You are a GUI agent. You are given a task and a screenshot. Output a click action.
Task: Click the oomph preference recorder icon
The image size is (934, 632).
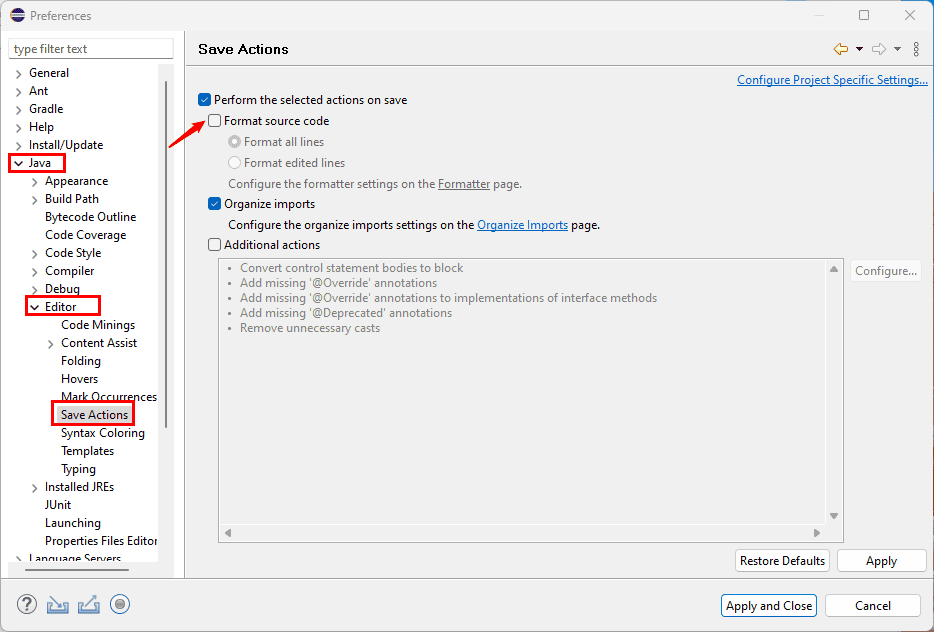click(120, 604)
